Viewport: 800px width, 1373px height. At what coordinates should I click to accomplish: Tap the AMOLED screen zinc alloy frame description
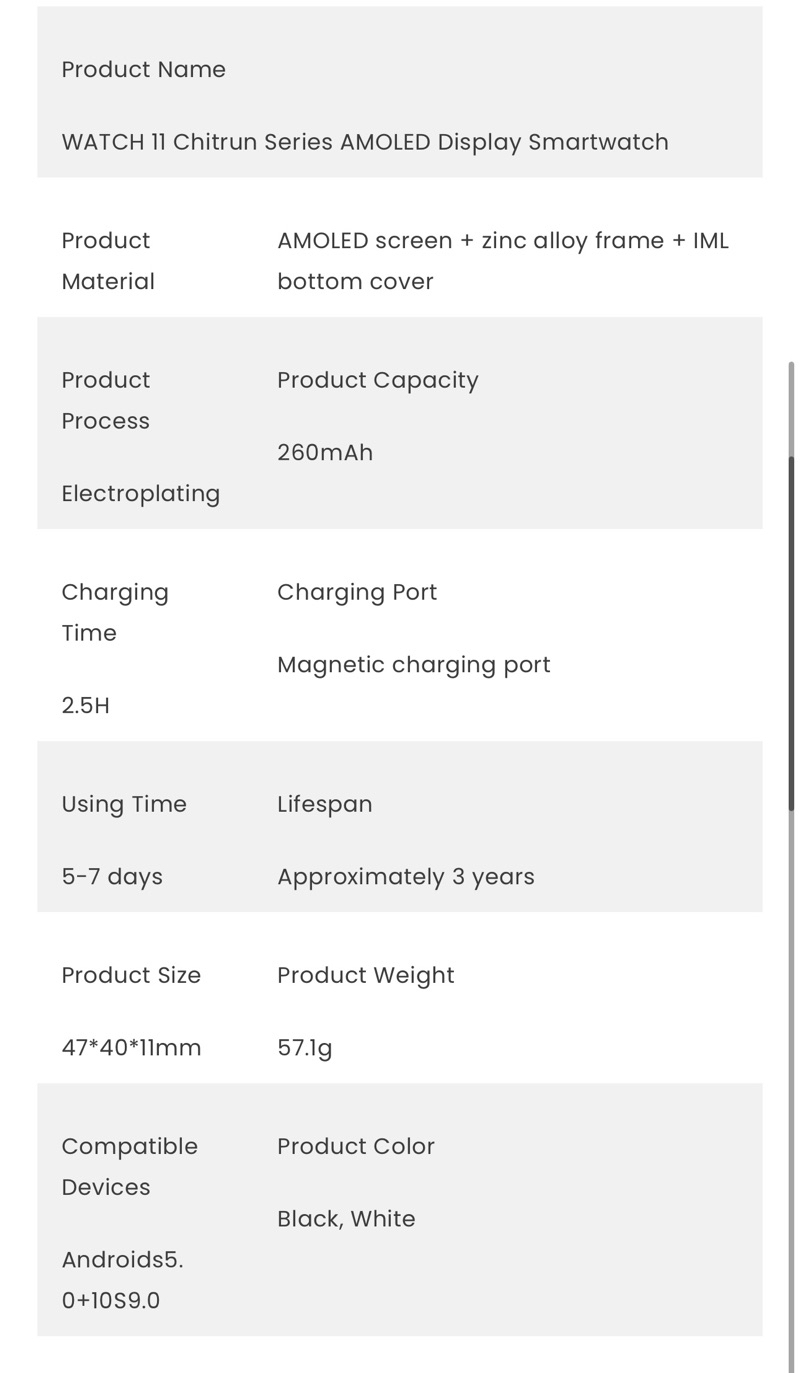[503, 261]
